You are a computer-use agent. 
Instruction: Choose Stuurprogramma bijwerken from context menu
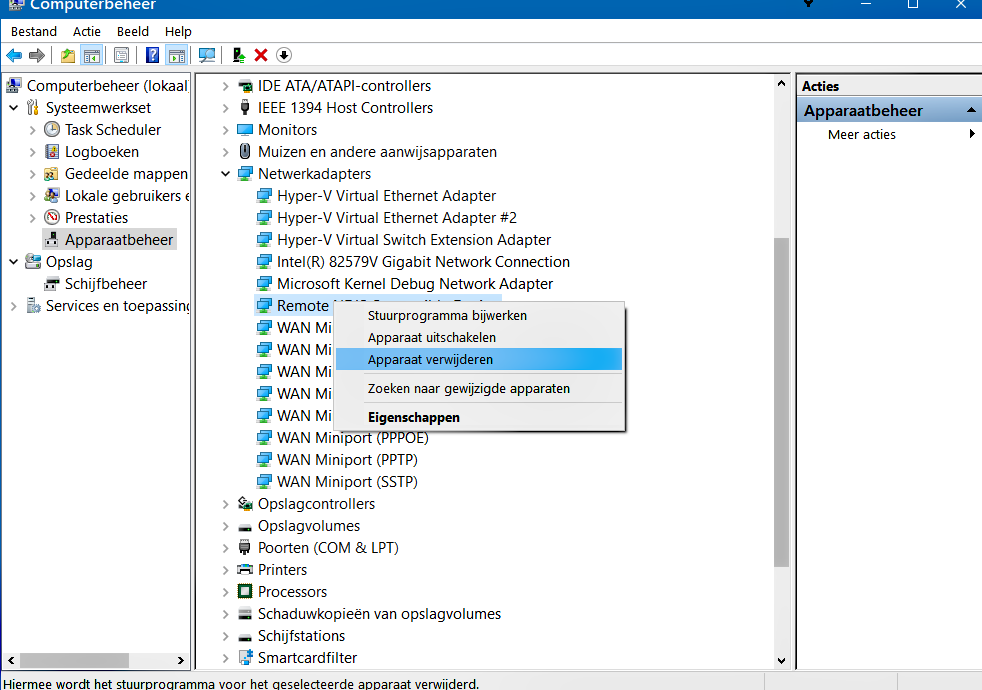(x=479, y=316)
